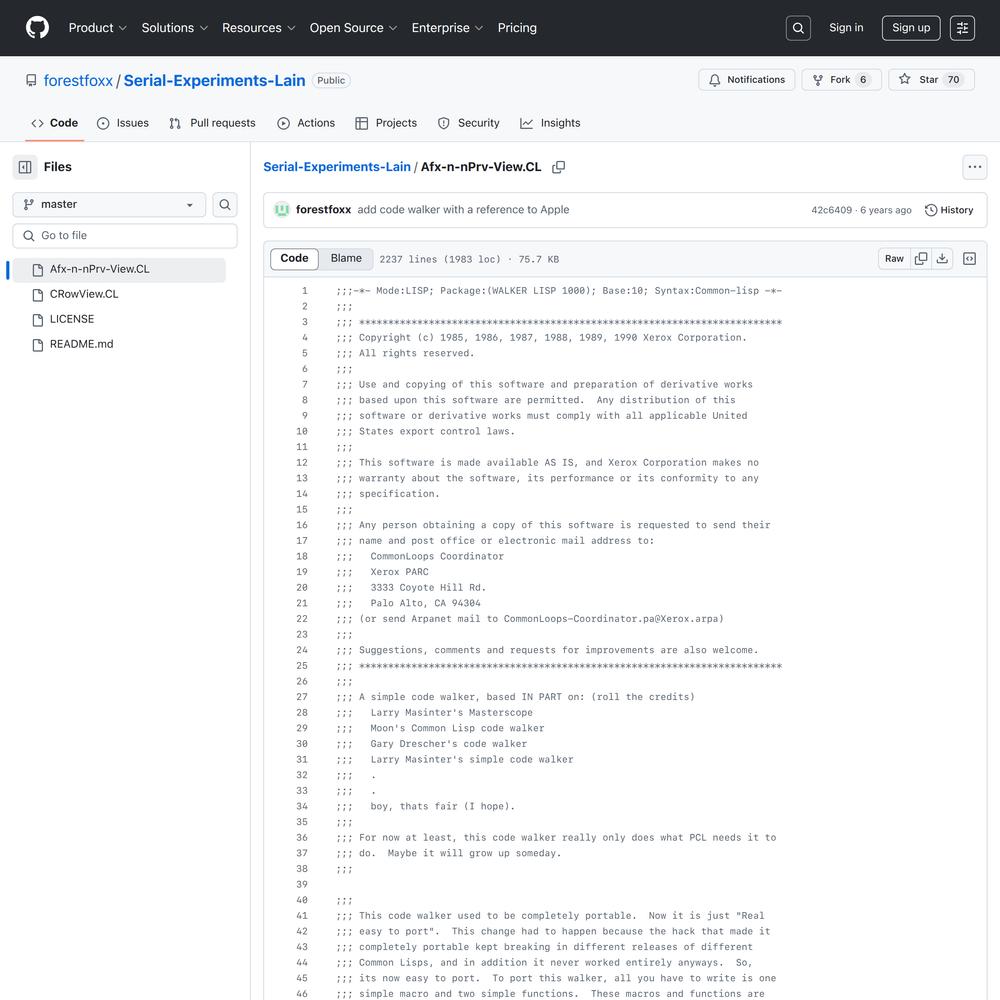
Task: Click the repository icon beside forestfoxx
Action: (31, 80)
